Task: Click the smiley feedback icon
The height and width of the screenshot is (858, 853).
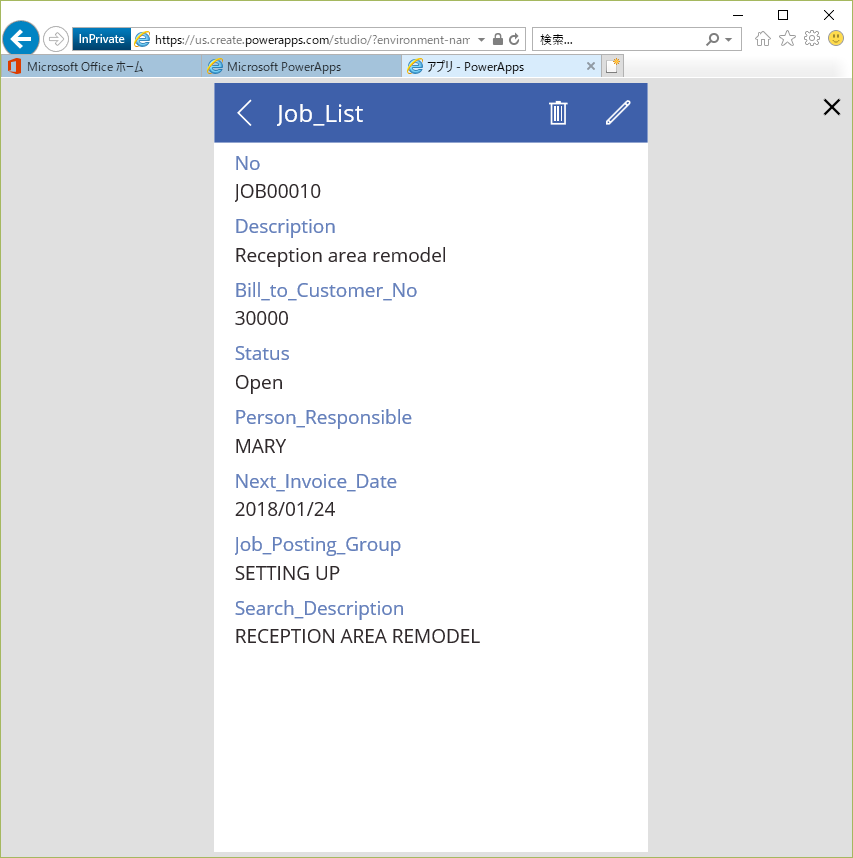Action: pos(836,38)
